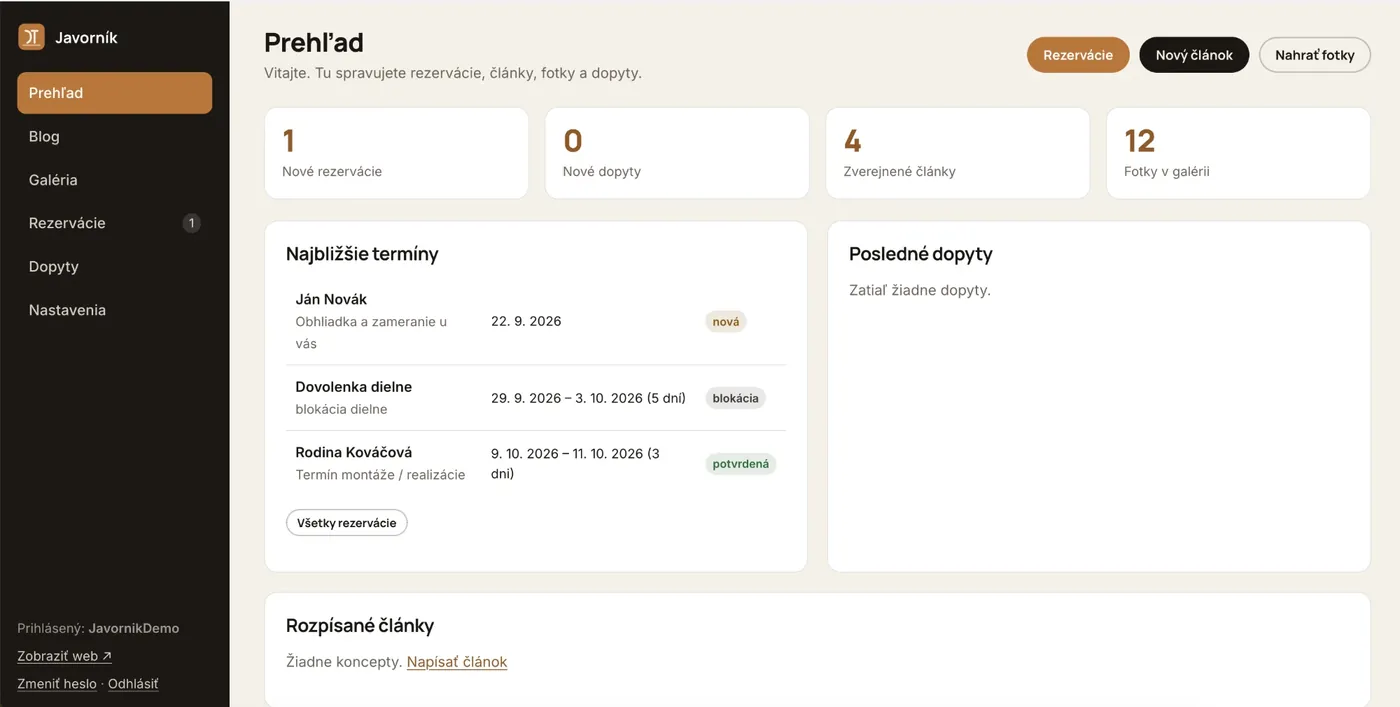
Task: Click the 'Obhliadka a zameranie u vás' description
Action: click(371, 333)
